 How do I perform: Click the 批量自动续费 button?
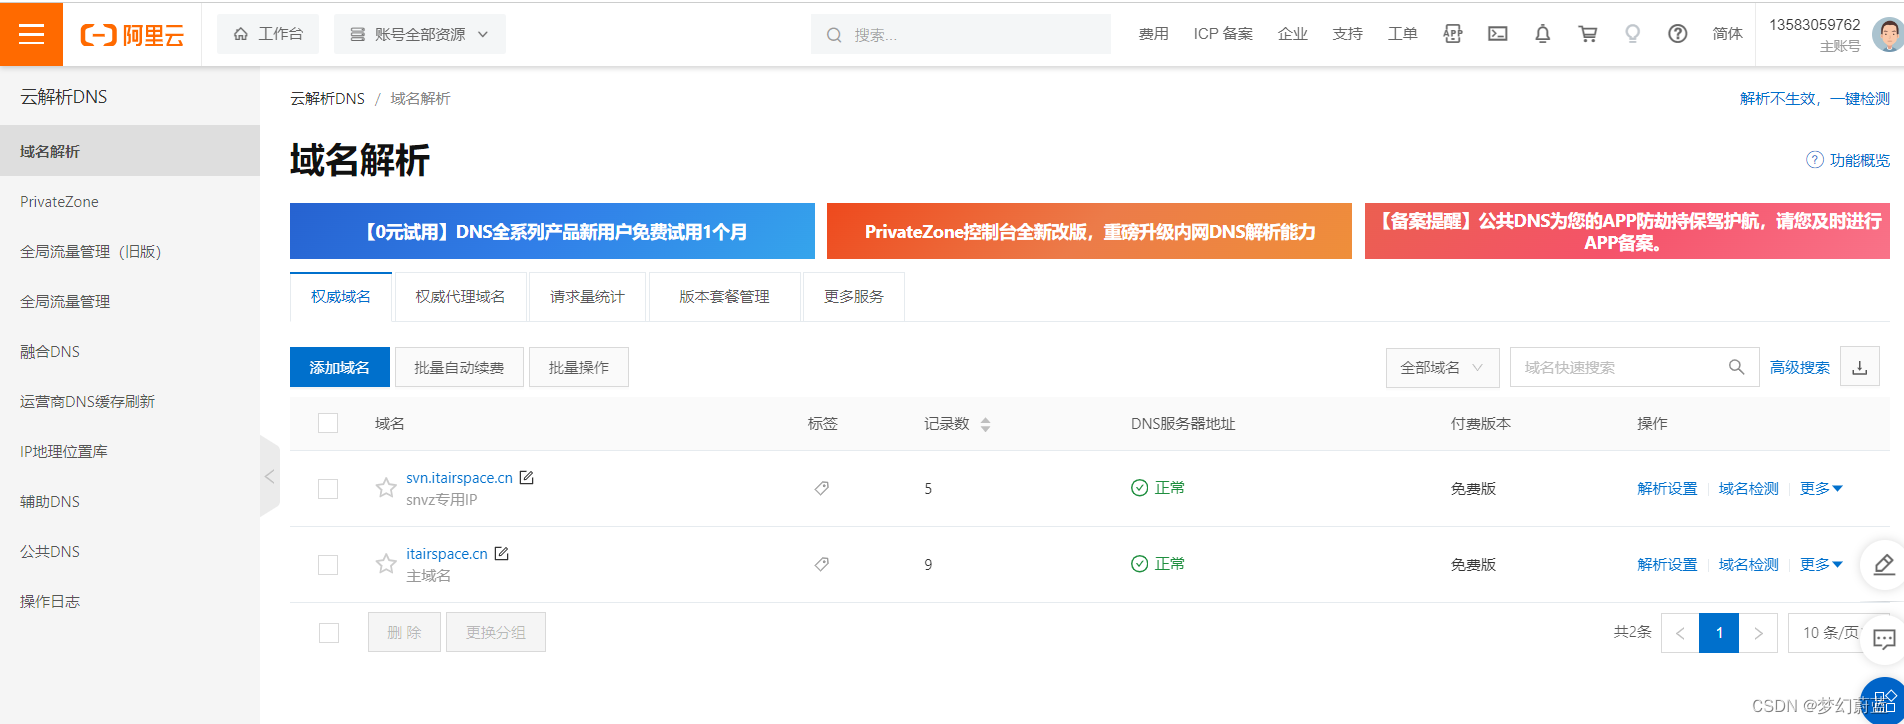pos(459,367)
